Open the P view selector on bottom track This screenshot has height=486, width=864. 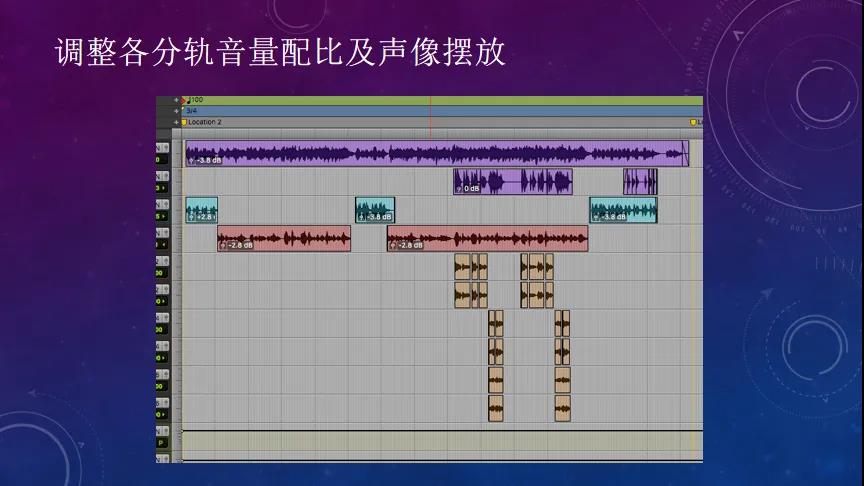161,443
